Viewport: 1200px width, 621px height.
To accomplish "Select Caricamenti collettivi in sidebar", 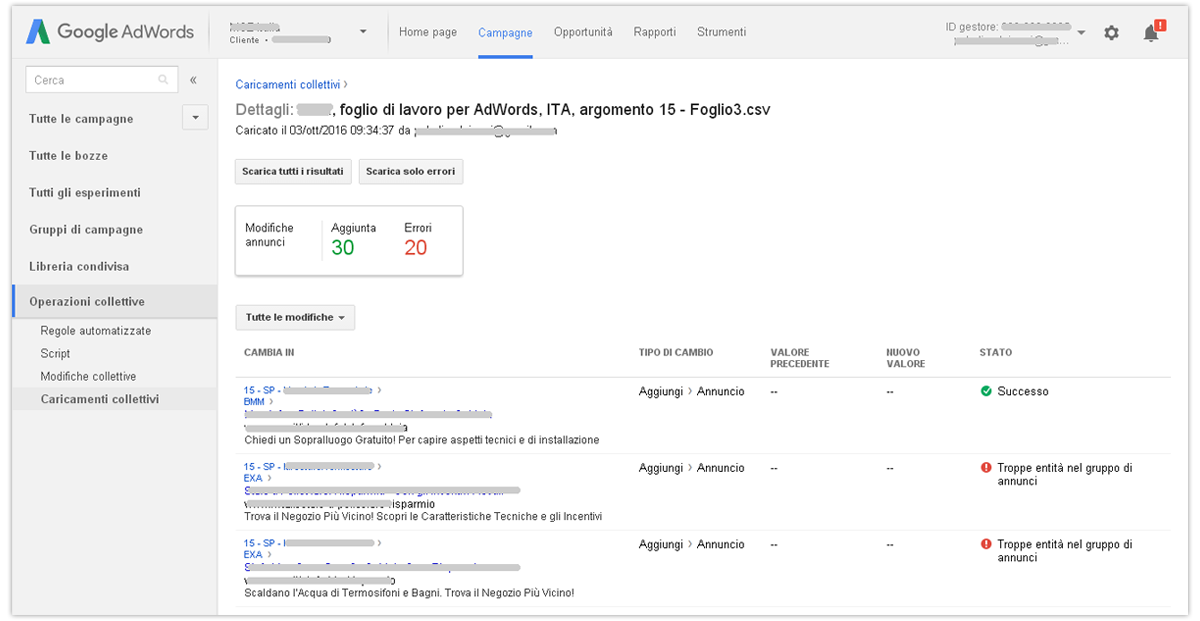I will (100, 399).
